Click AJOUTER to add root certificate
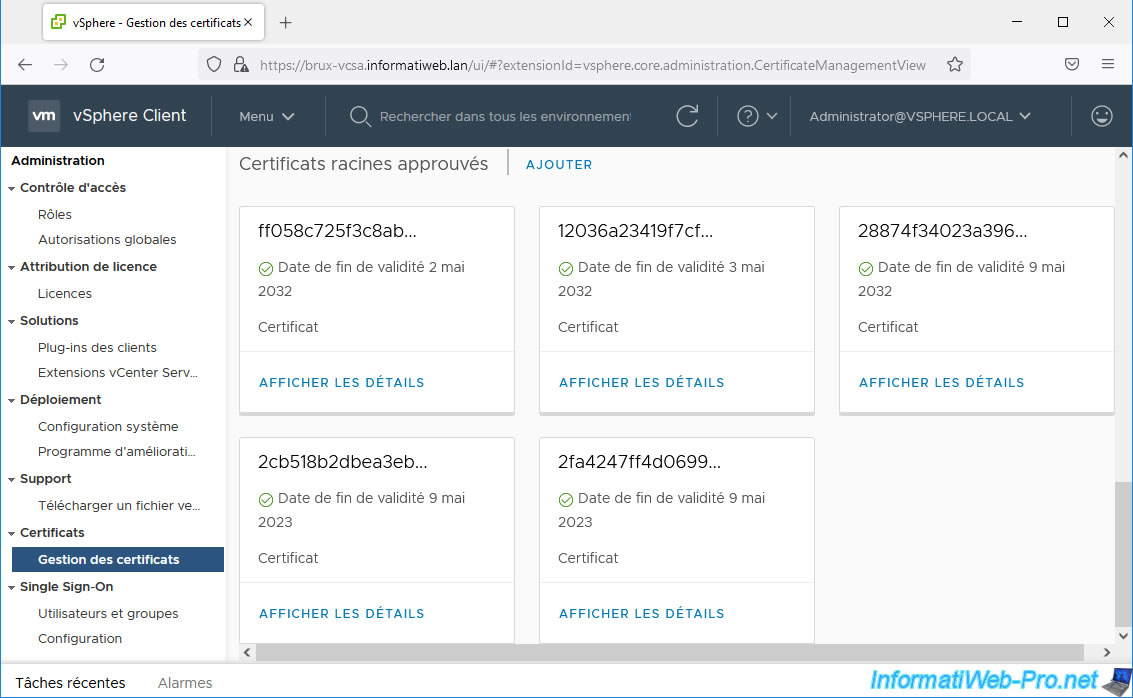The width and height of the screenshot is (1133, 698). 559,164
